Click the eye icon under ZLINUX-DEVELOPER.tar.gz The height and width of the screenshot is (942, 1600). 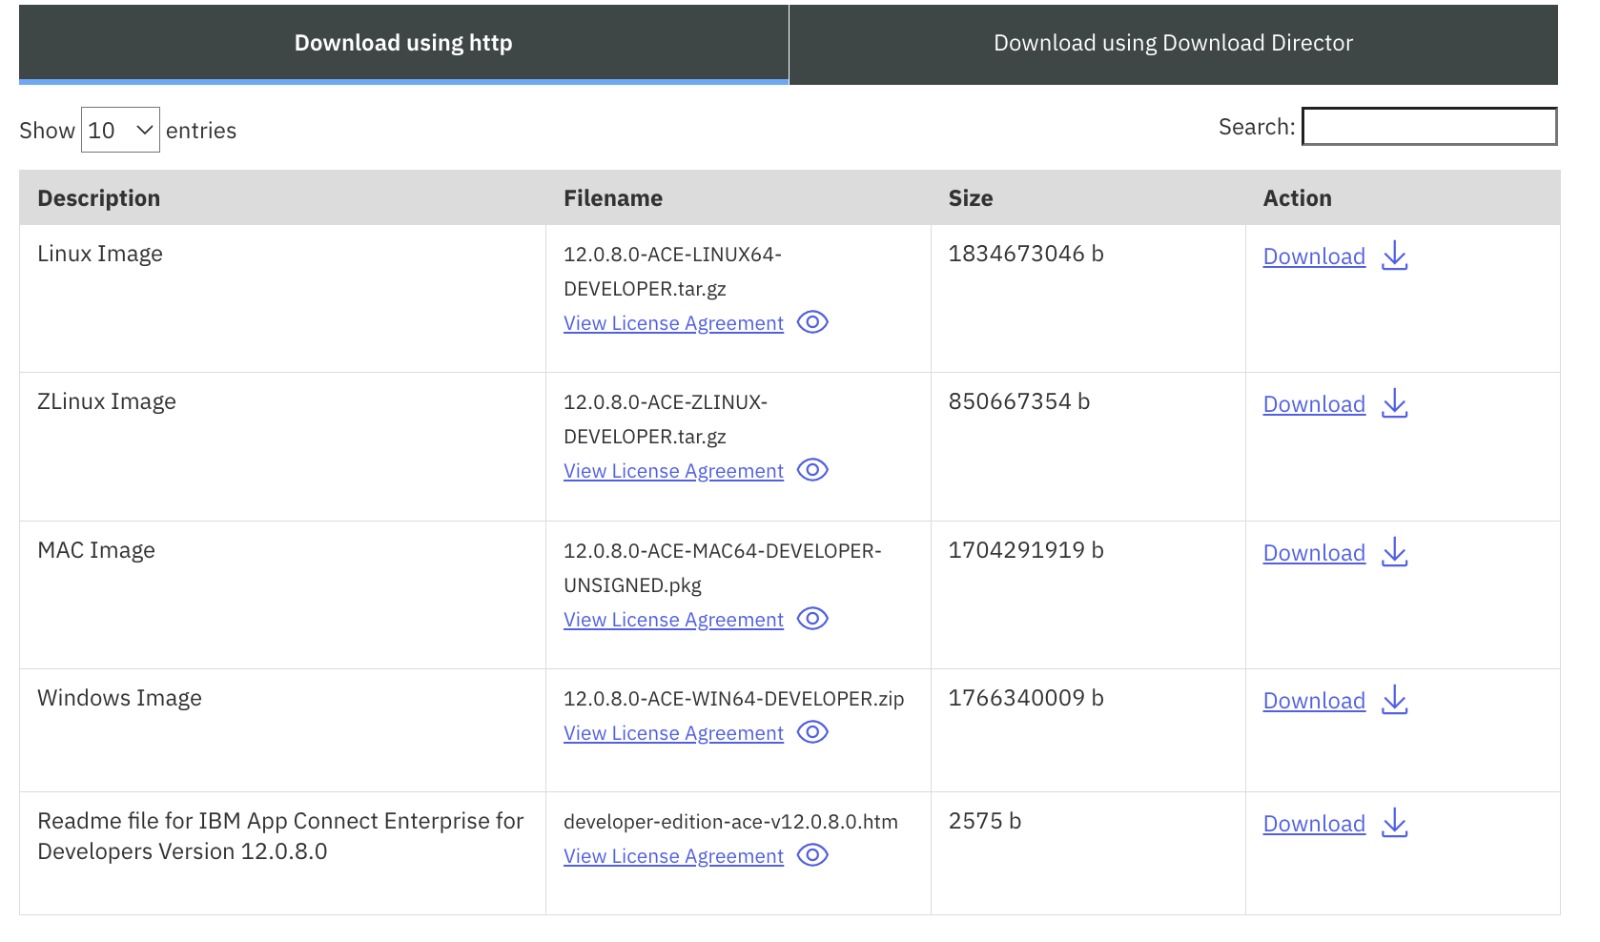point(812,470)
